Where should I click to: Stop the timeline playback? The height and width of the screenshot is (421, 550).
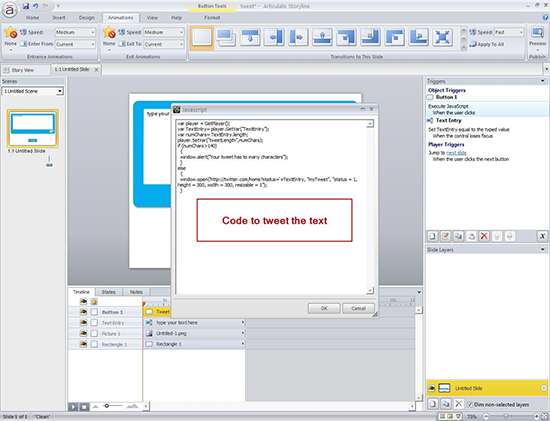click(x=84, y=407)
